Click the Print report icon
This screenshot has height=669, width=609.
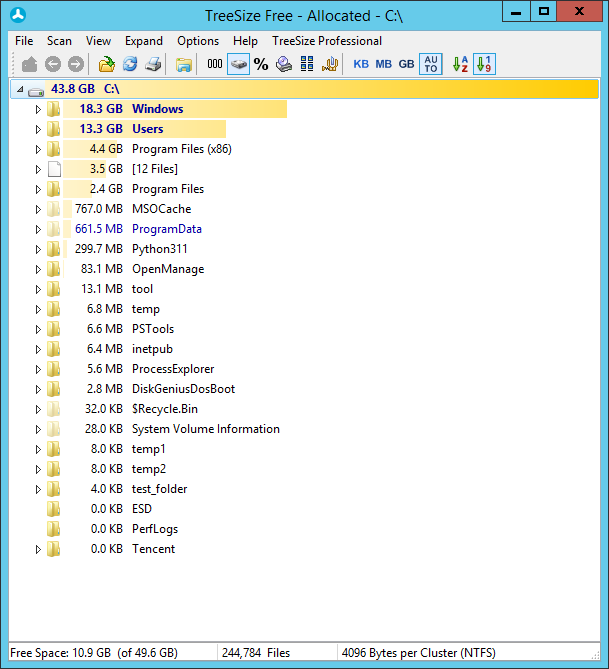153,64
